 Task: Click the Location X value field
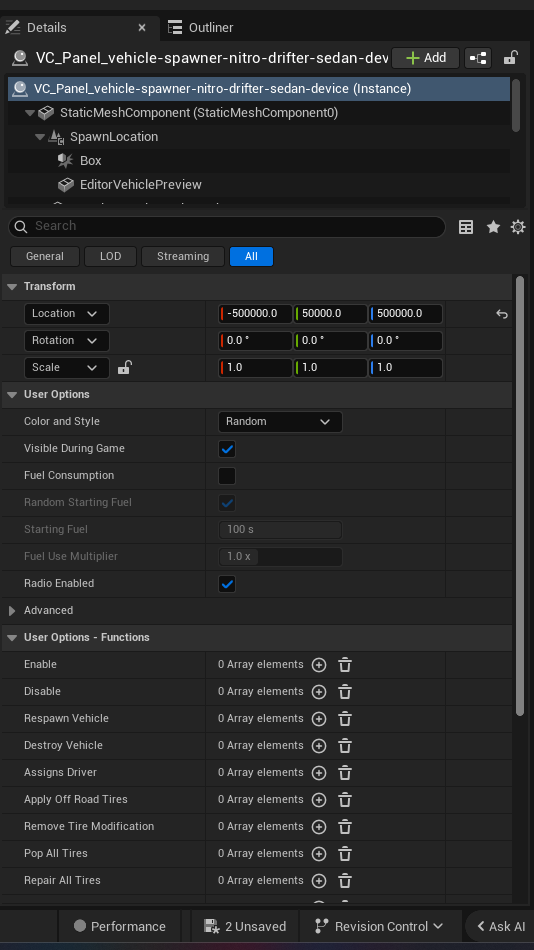point(255,314)
